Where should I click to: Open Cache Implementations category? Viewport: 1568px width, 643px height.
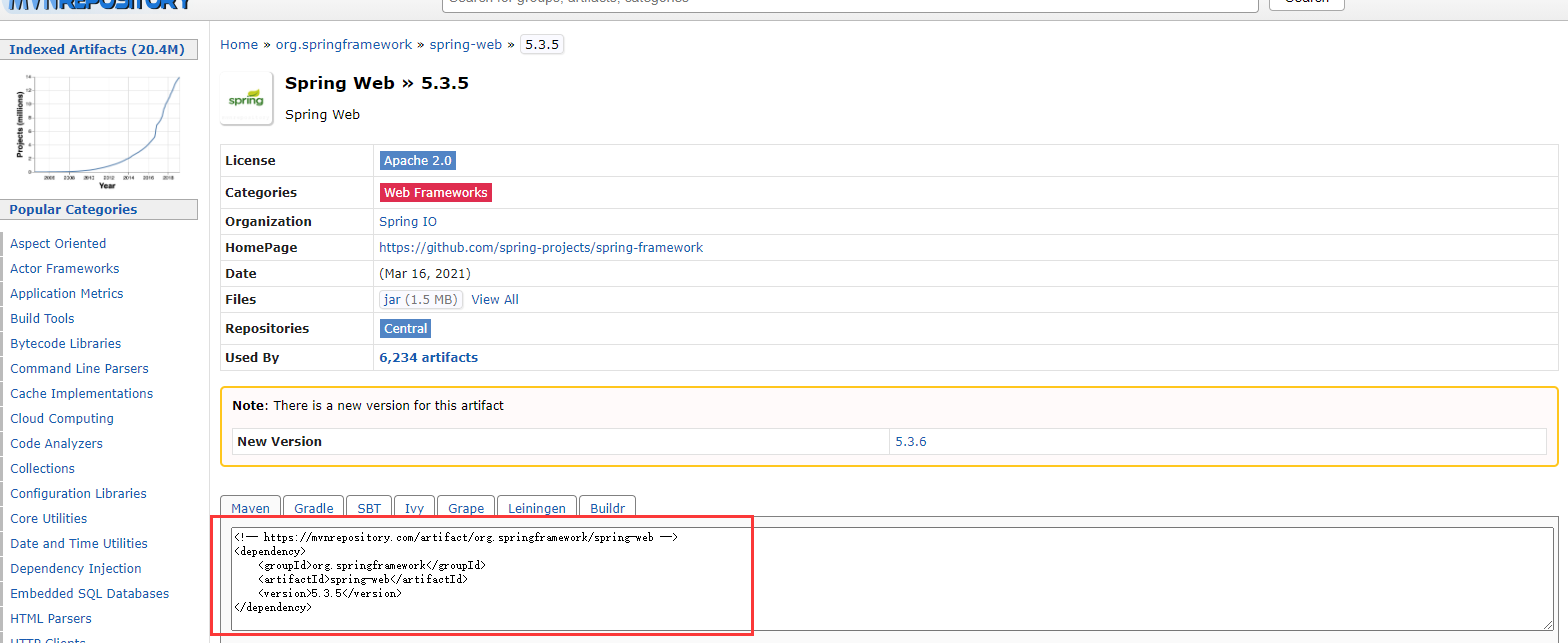pyautogui.click(x=82, y=393)
